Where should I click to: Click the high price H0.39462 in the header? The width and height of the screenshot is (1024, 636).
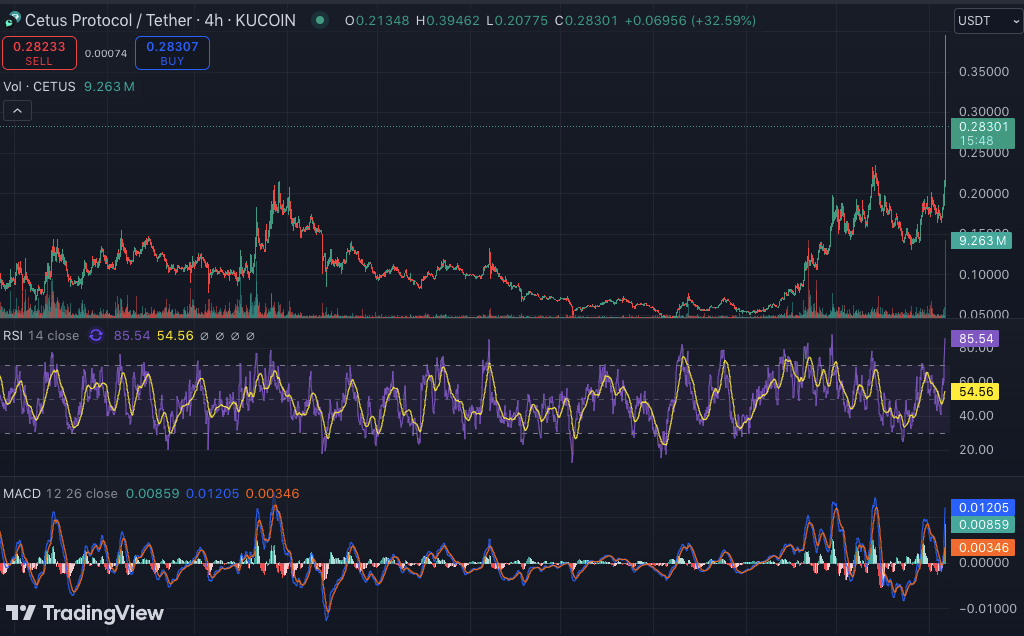447,21
